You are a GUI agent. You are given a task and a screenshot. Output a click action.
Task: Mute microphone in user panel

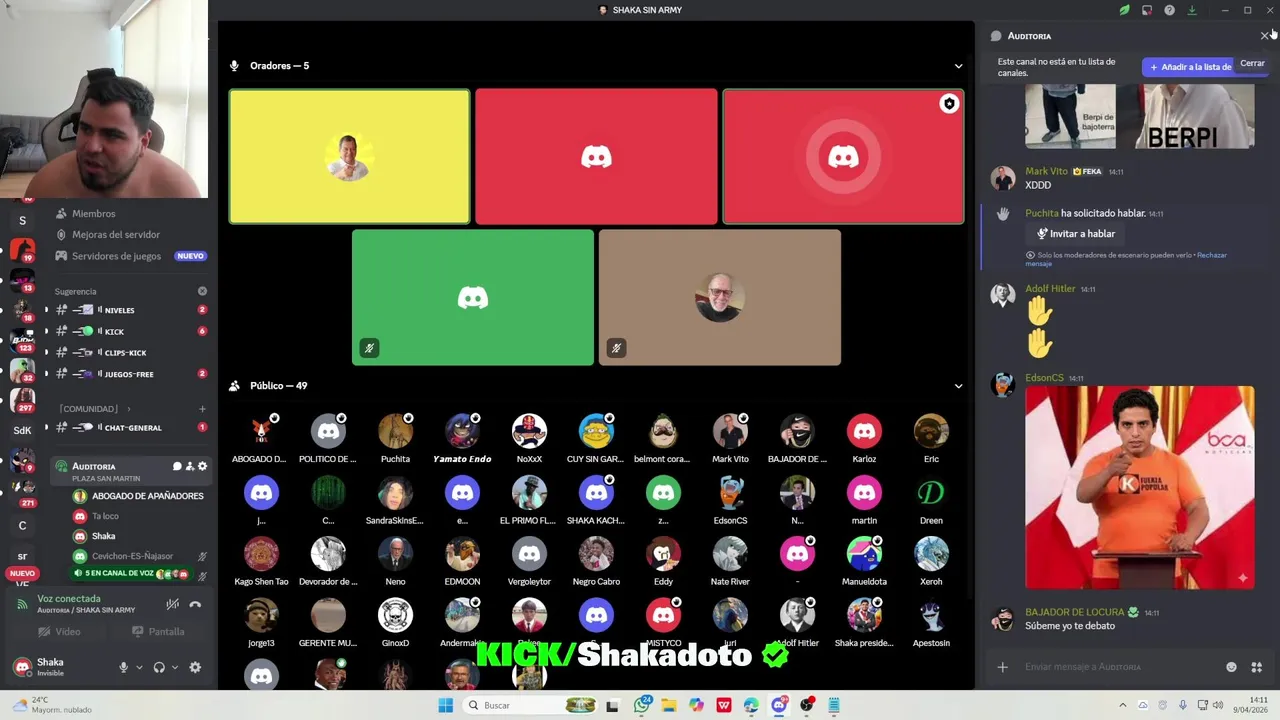124,667
